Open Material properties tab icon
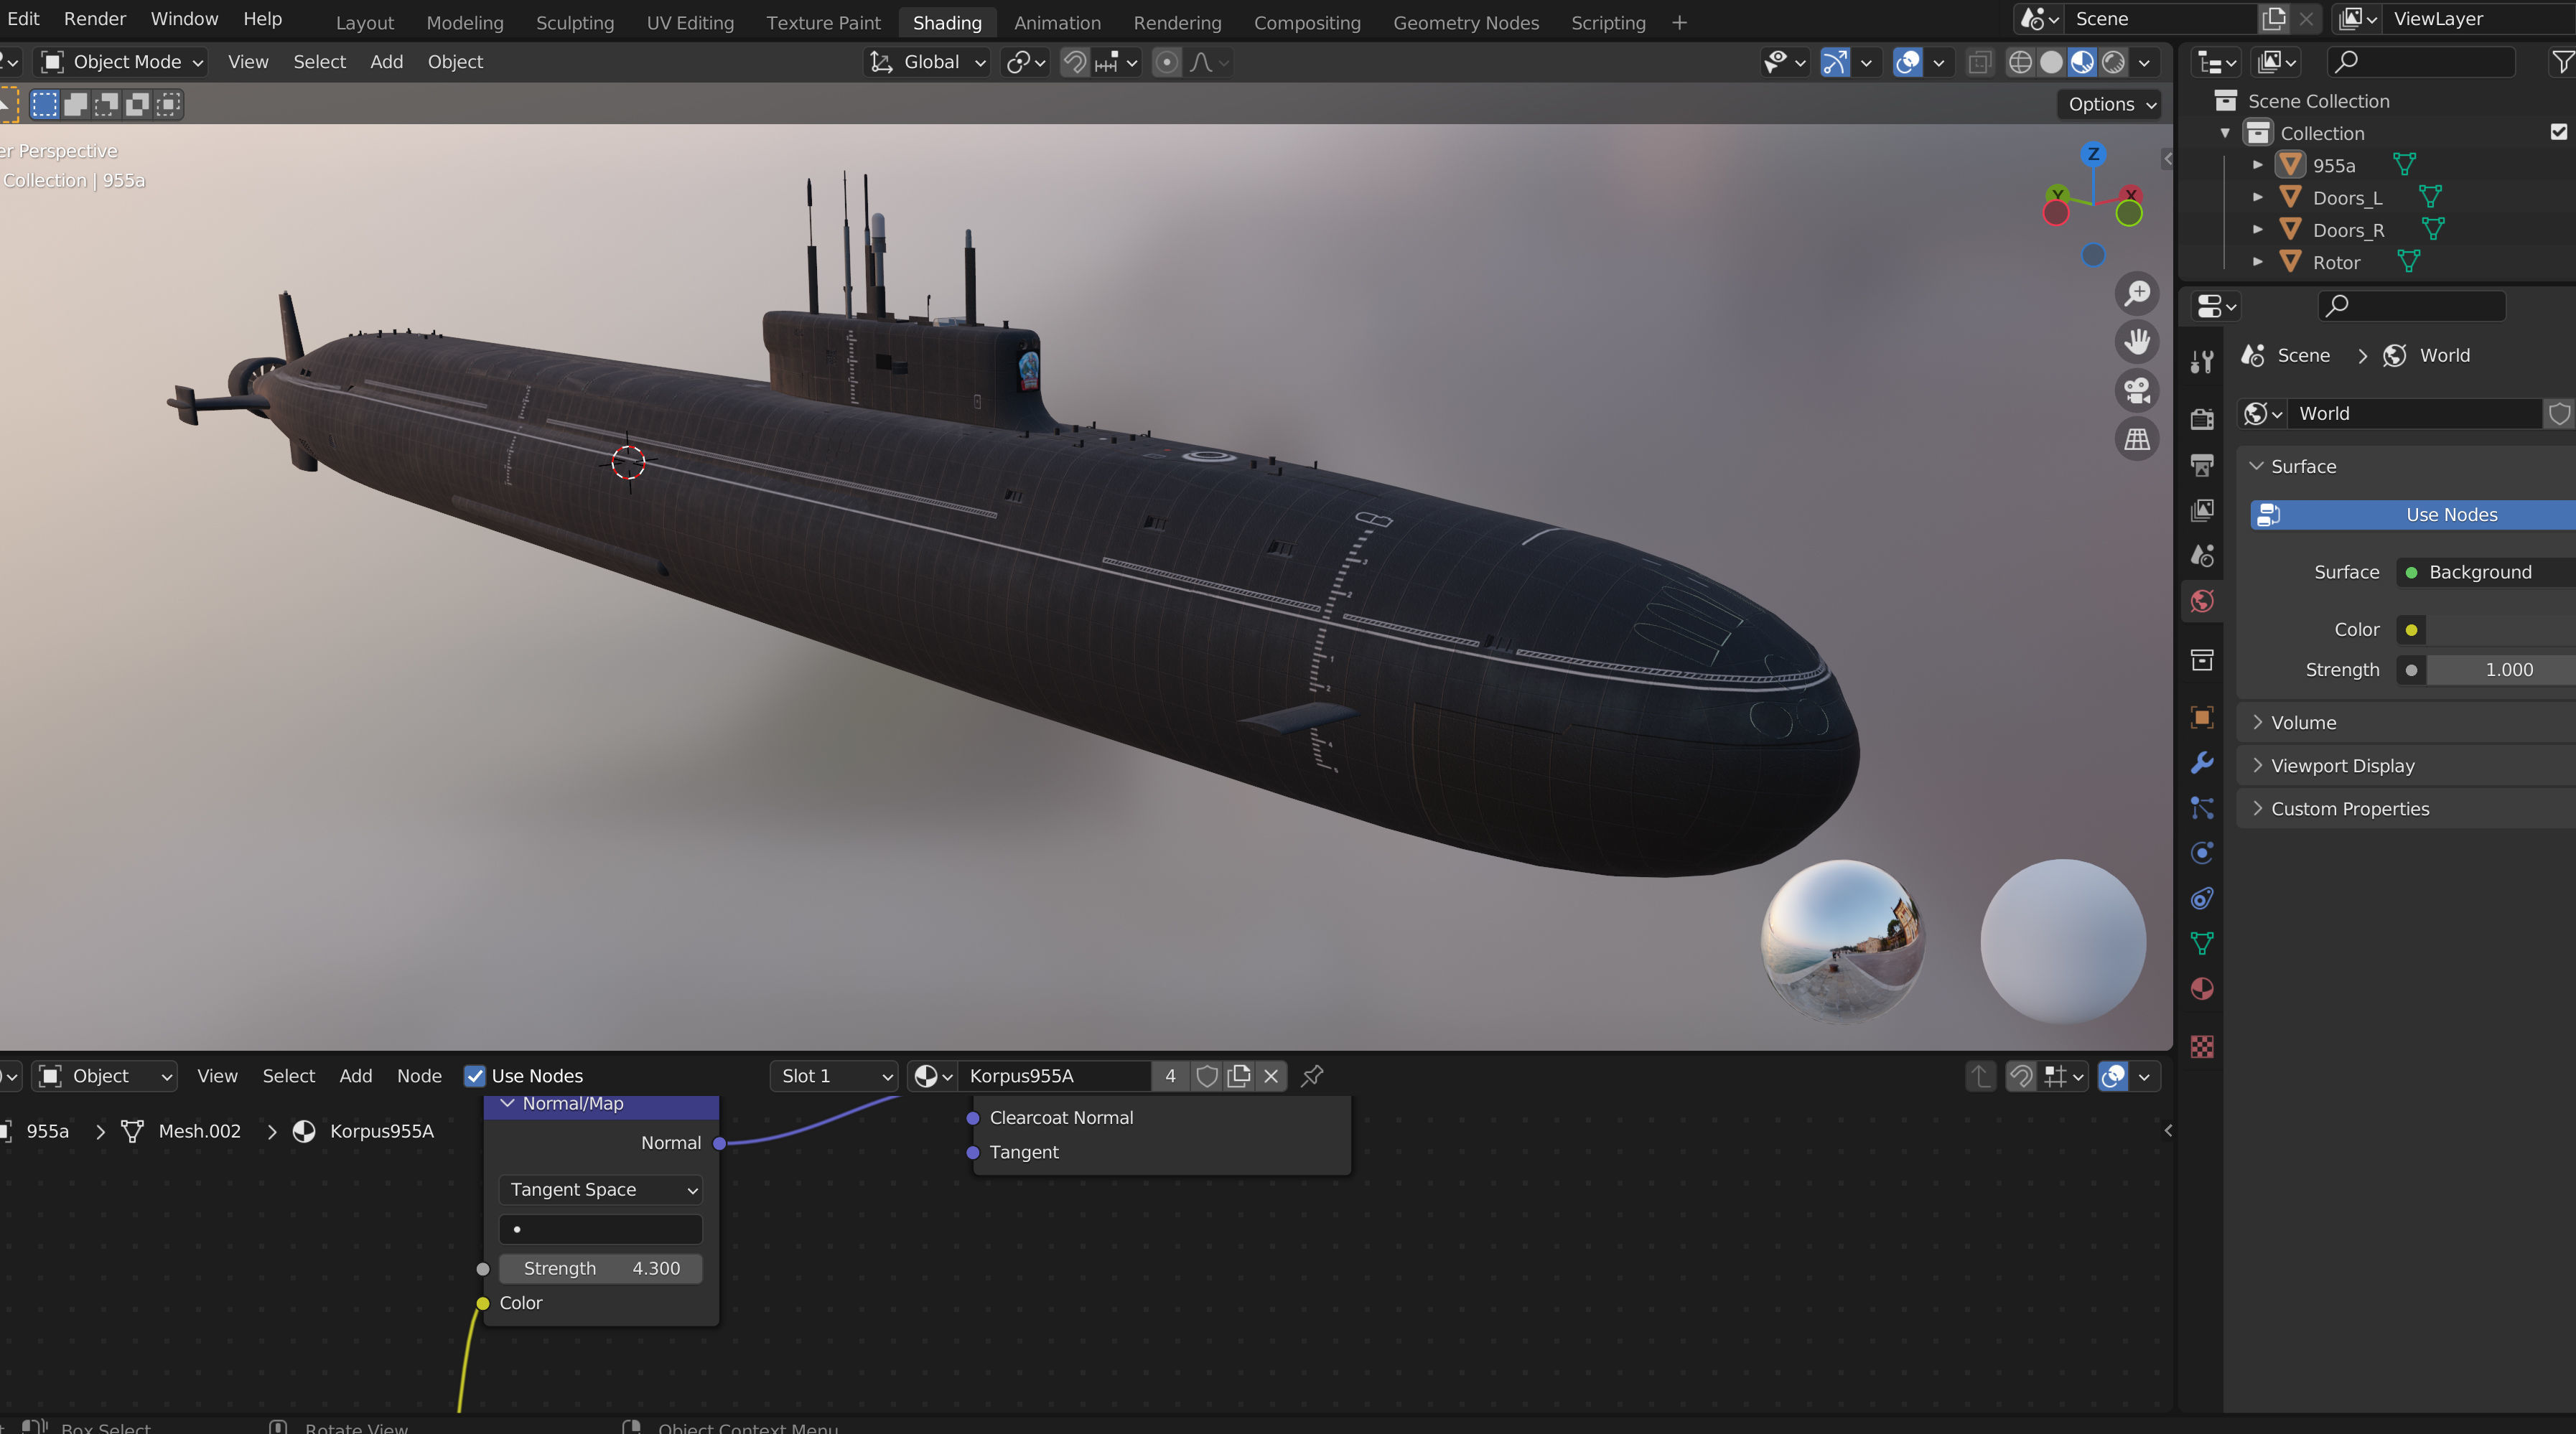Image resolution: width=2576 pixels, height=1434 pixels. [2202, 989]
